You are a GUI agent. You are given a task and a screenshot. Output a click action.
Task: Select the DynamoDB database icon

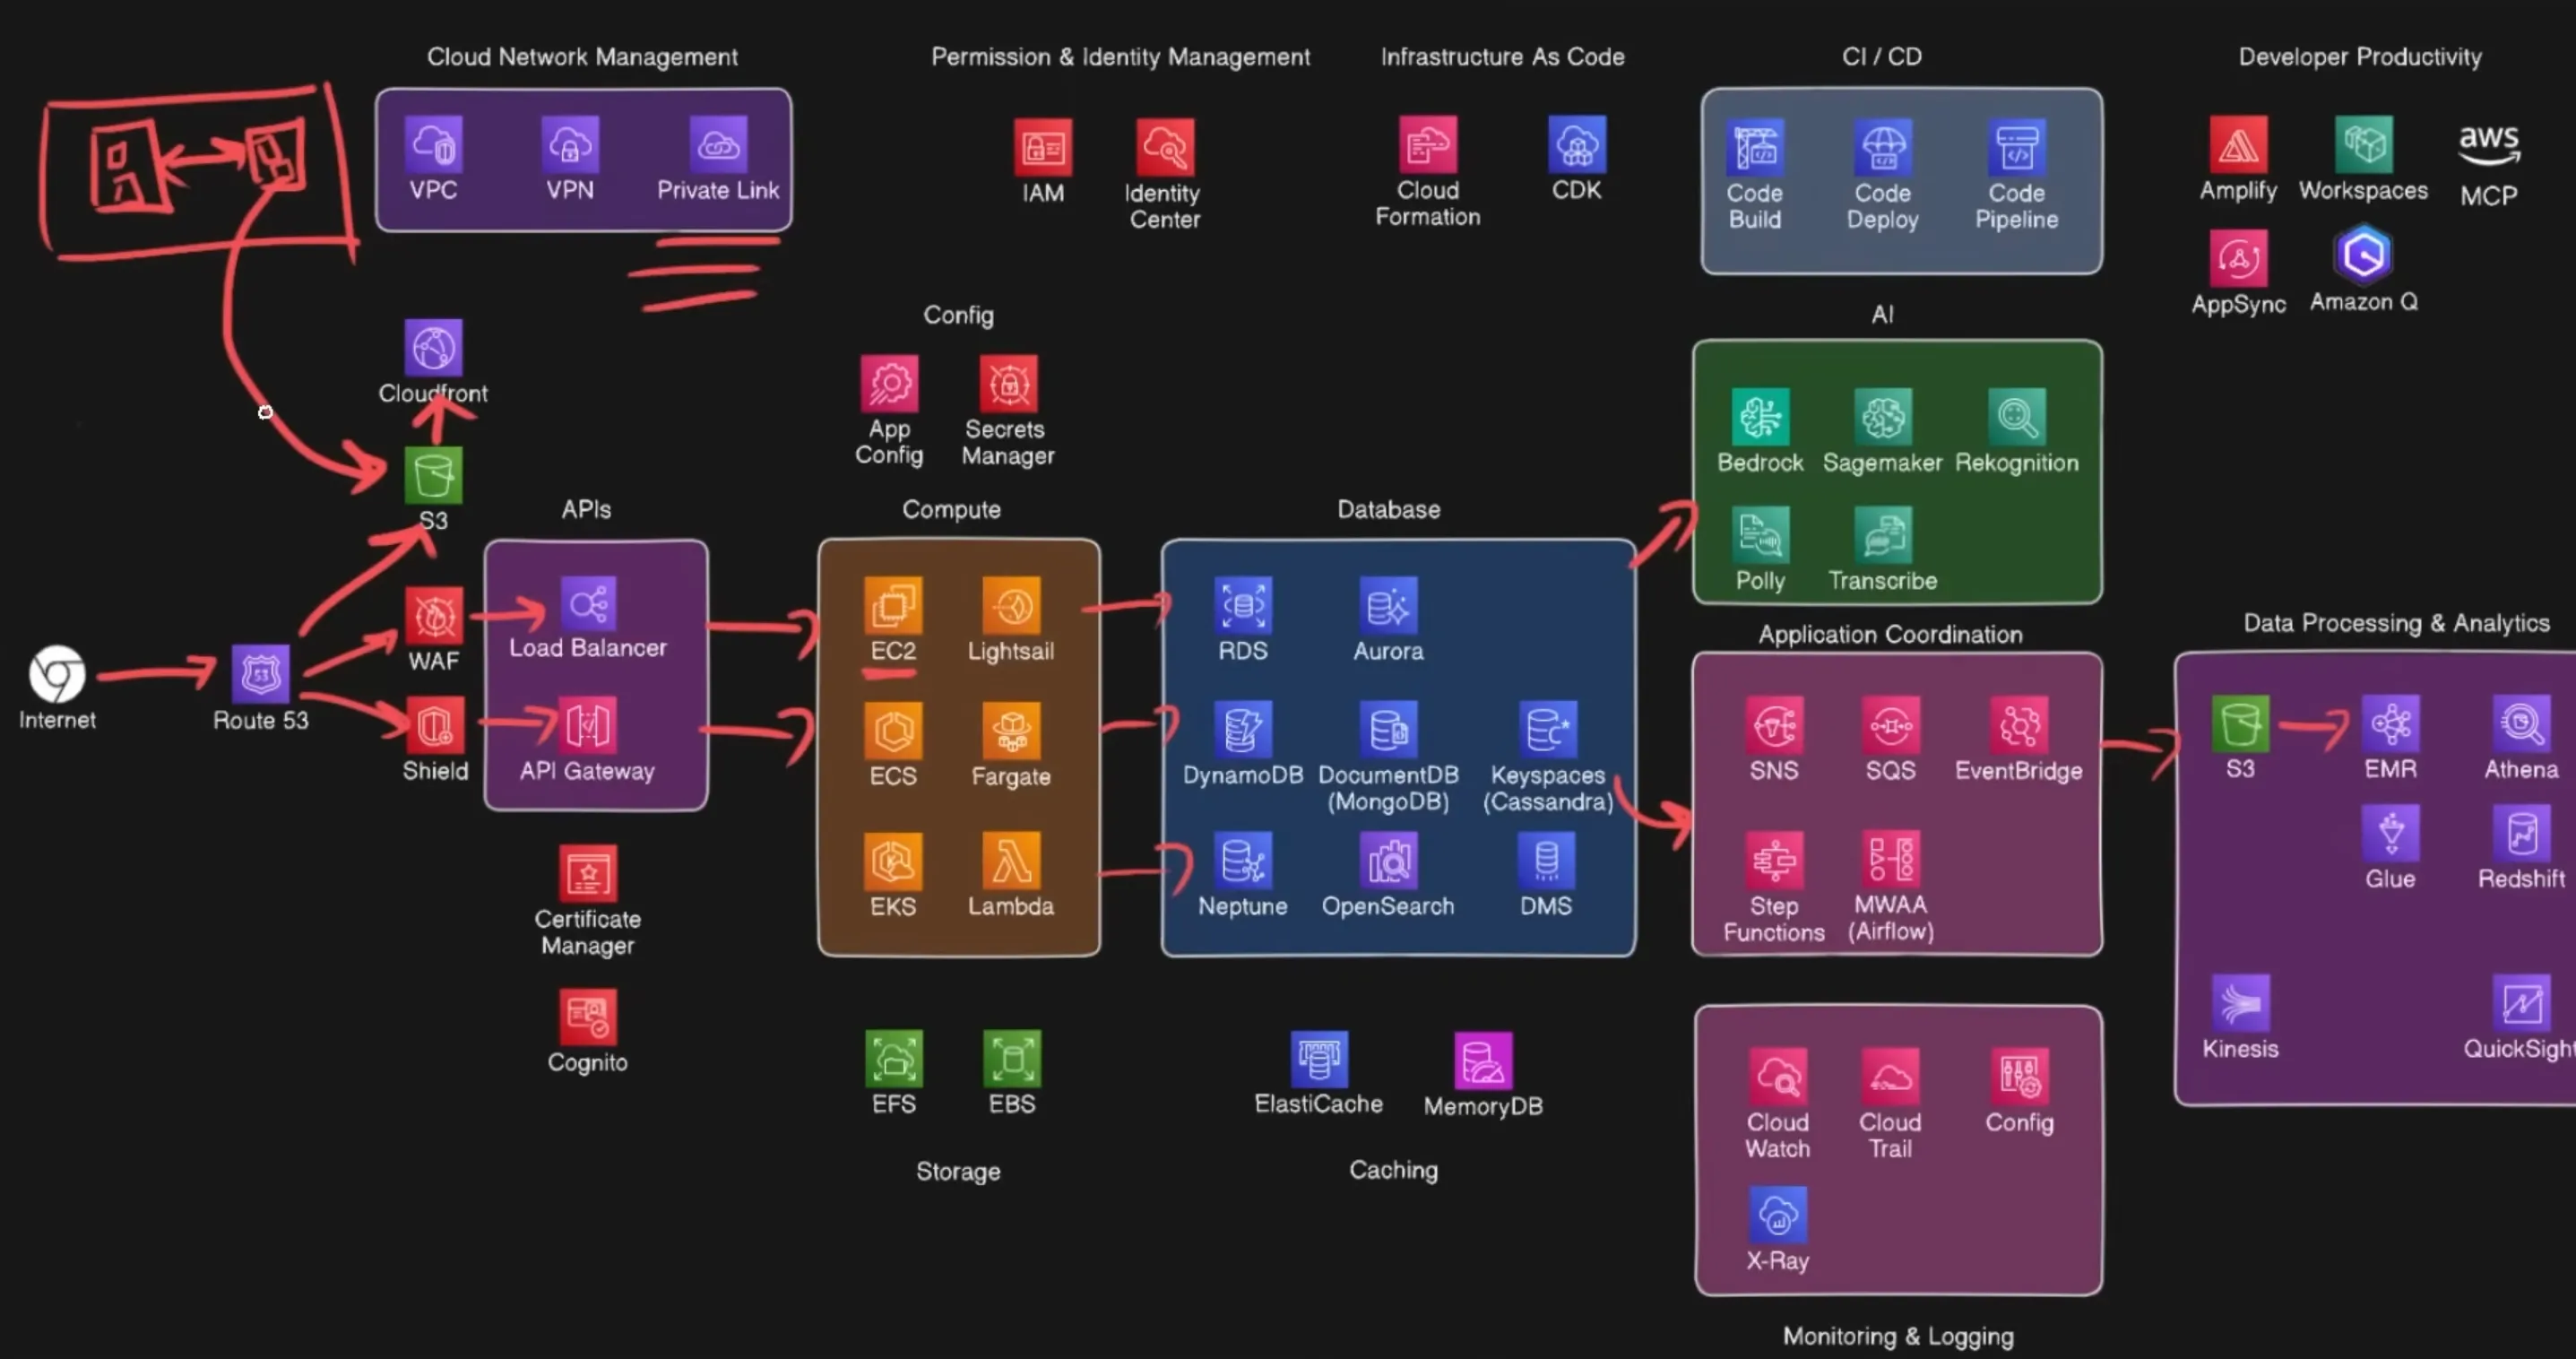point(1242,729)
